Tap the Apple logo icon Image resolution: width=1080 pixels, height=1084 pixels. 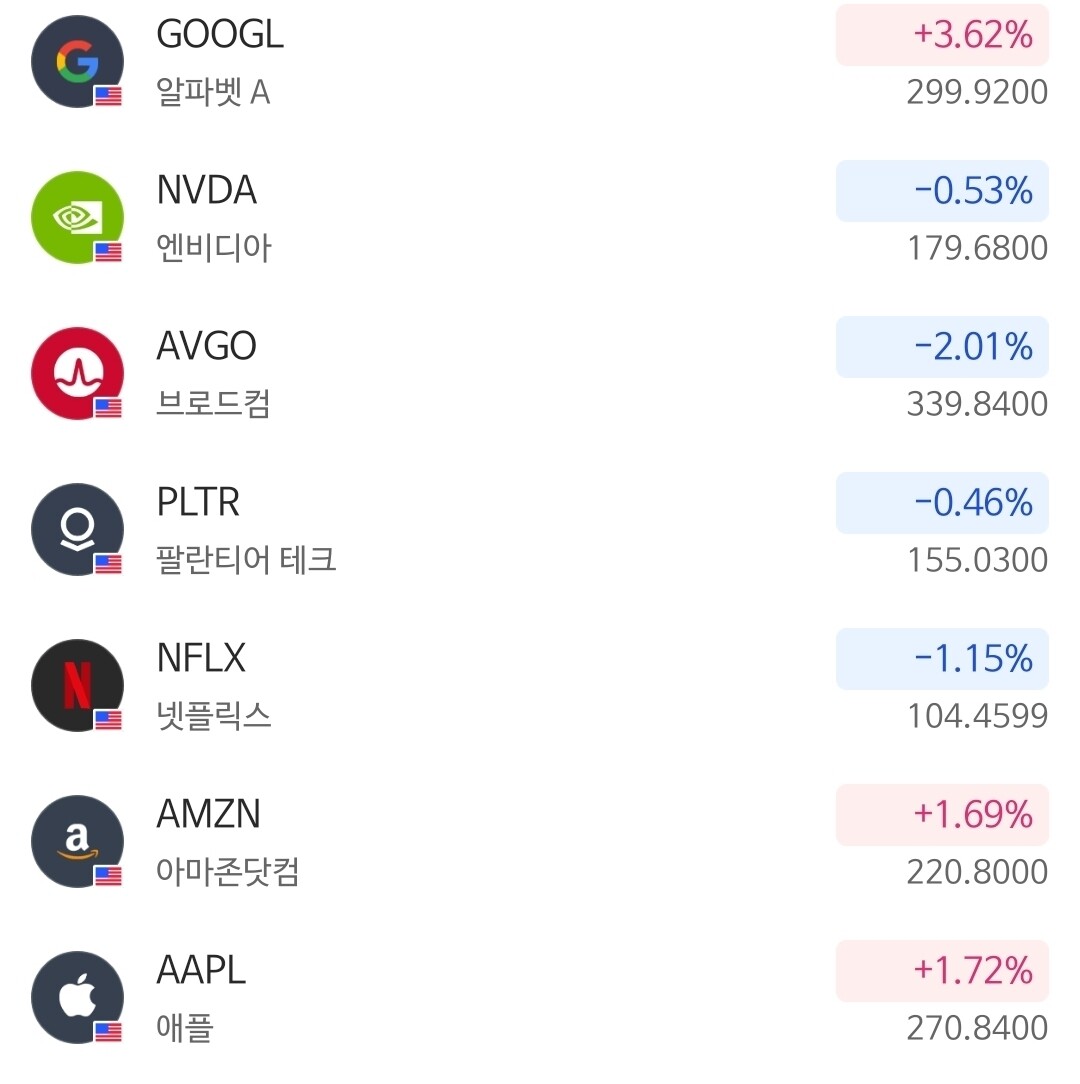tap(77, 998)
